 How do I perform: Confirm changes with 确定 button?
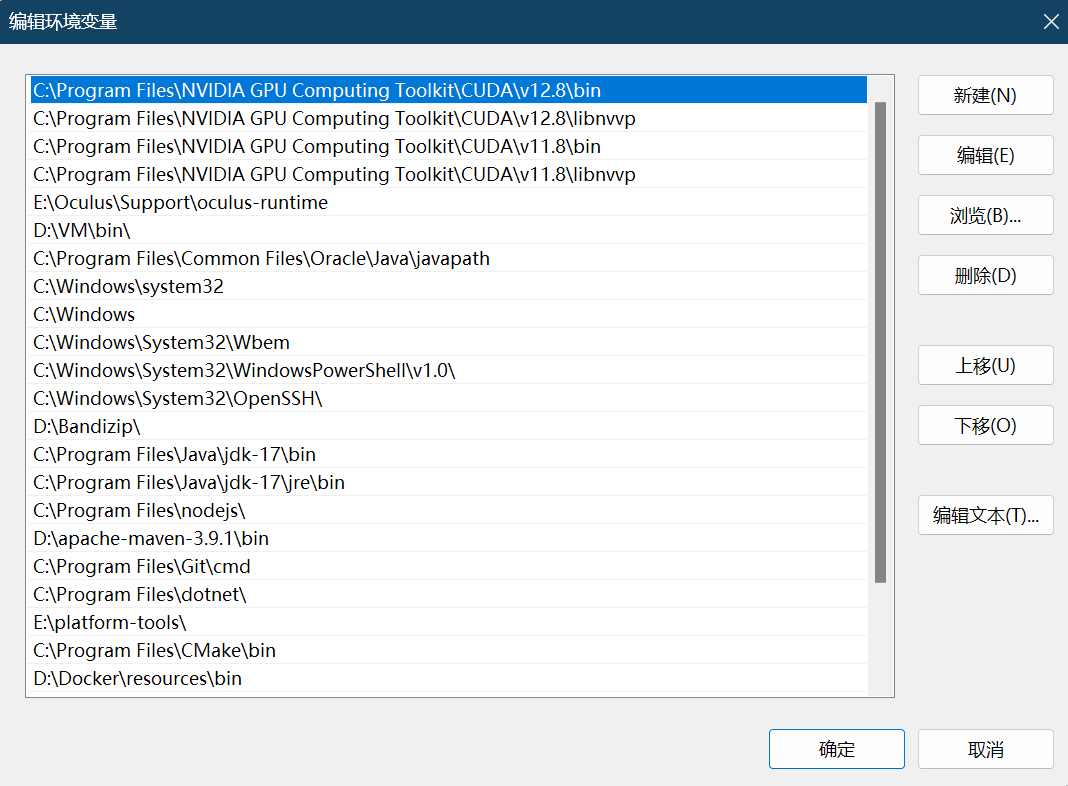(836, 749)
